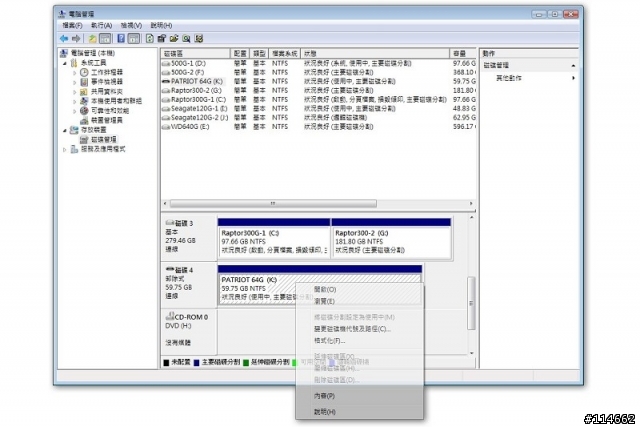Expand the 服務及應用程式 node arrow
640x427 pixels.
(64, 149)
